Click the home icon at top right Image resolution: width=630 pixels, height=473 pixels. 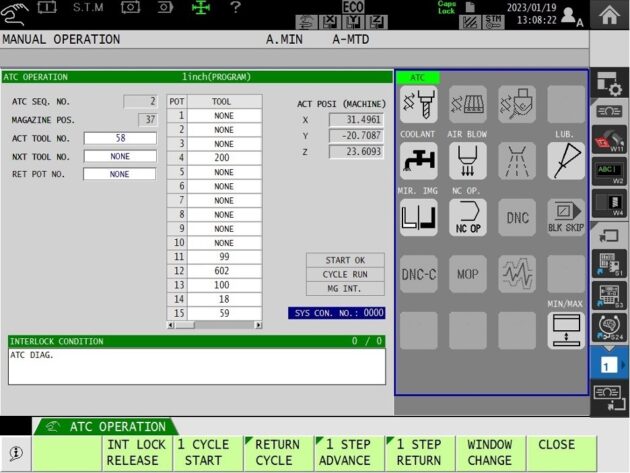tap(609, 14)
